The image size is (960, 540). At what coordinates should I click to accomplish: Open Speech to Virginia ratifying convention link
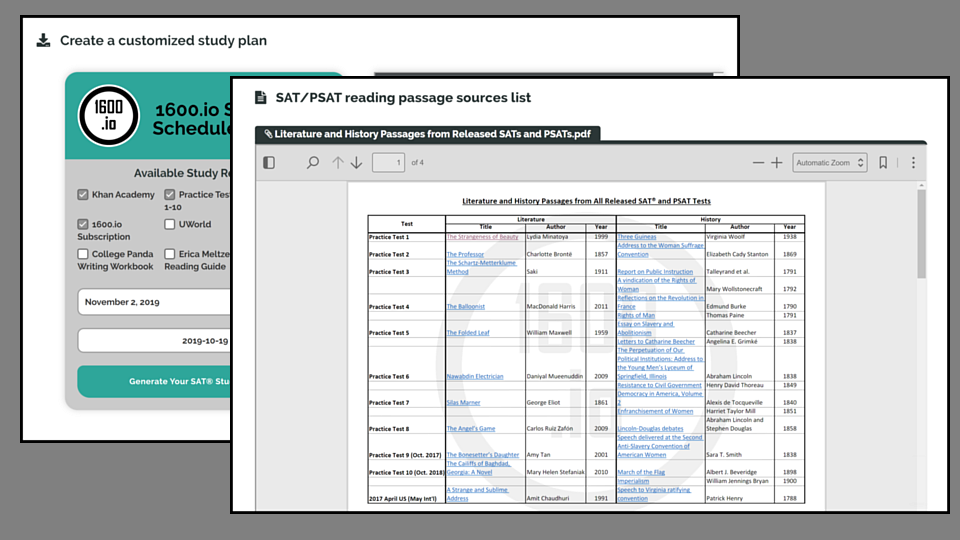(x=654, y=494)
